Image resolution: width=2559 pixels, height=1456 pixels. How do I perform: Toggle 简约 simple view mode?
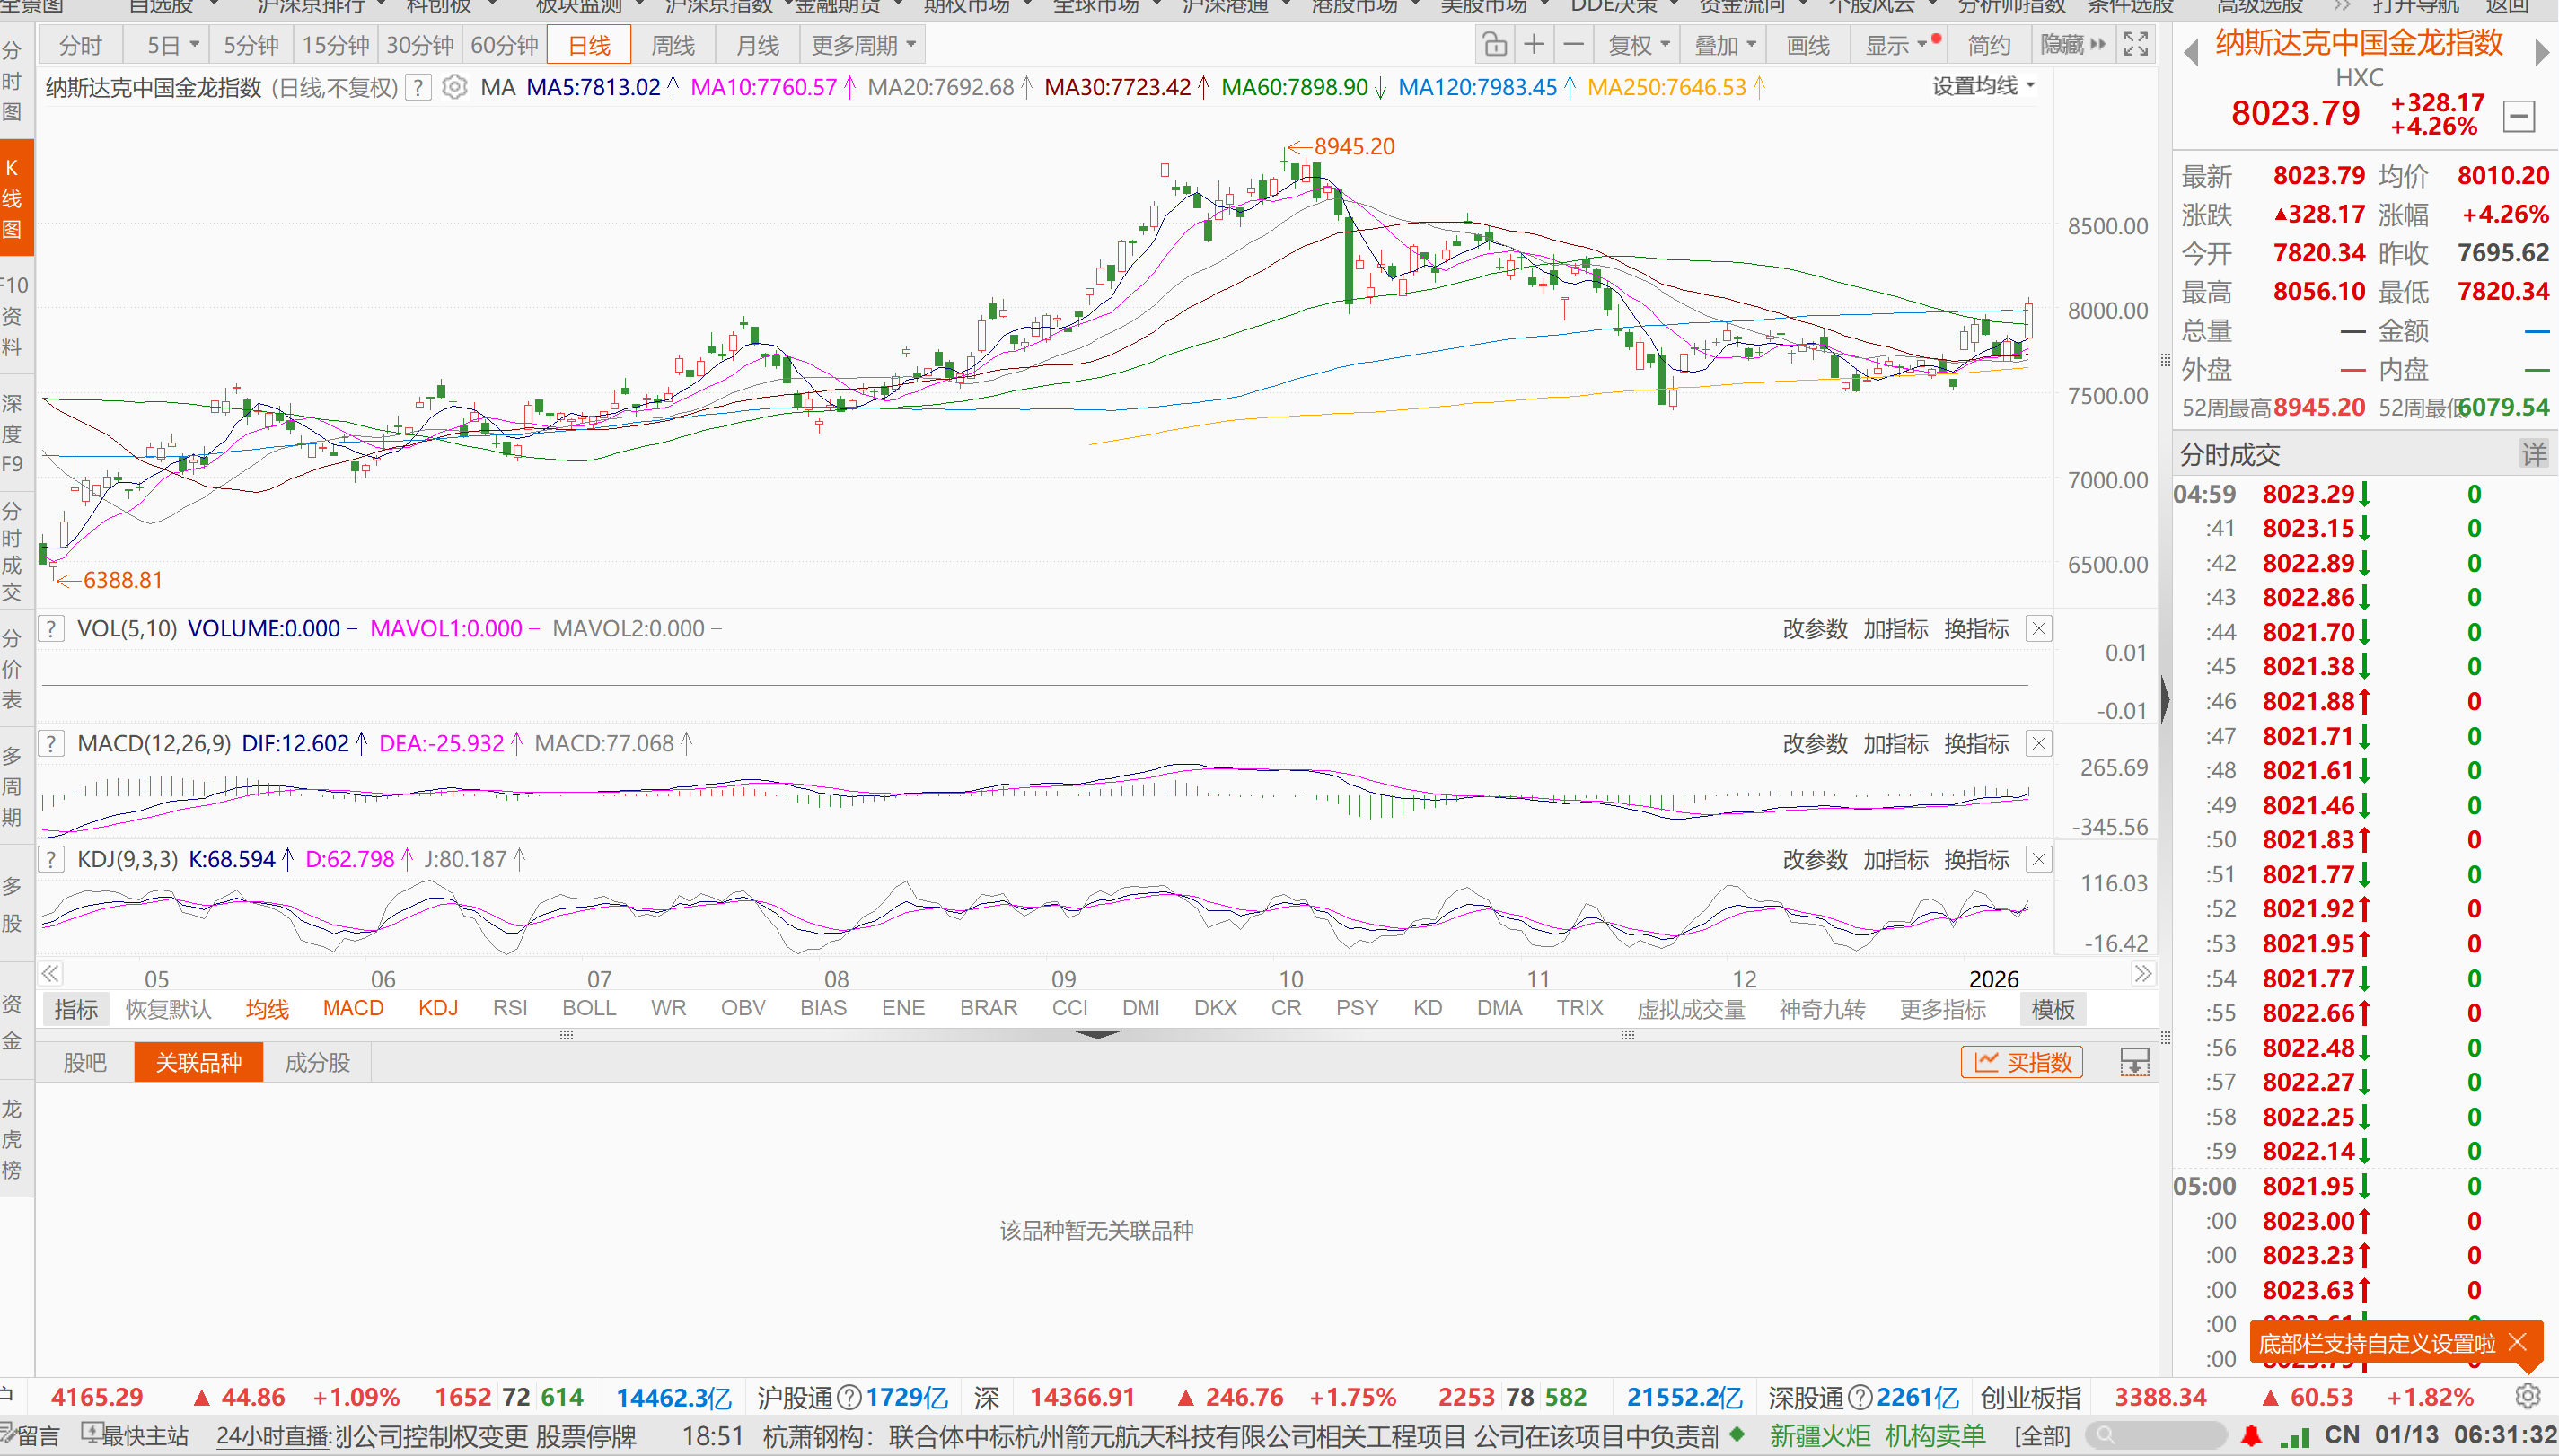(x=1988, y=45)
